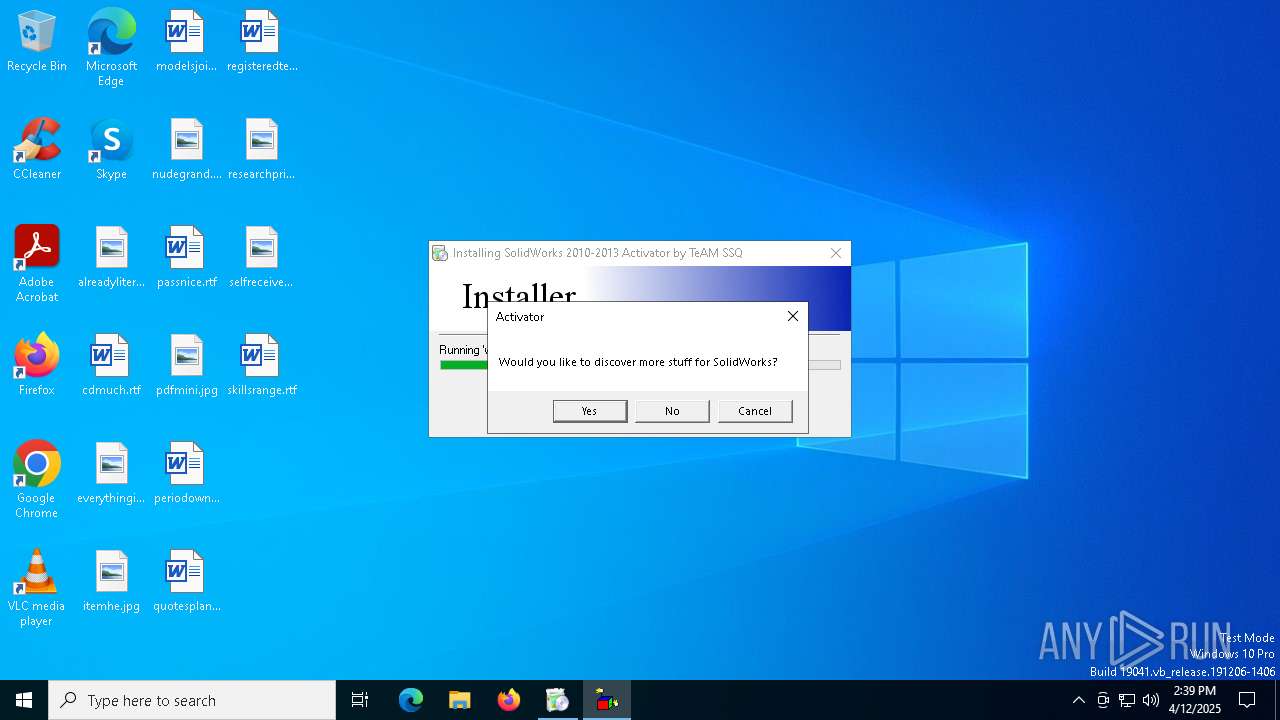Image resolution: width=1280 pixels, height=720 pixels.
Task: Select the pdfmini.jpg image file
Action: click(x=187, y=366)
